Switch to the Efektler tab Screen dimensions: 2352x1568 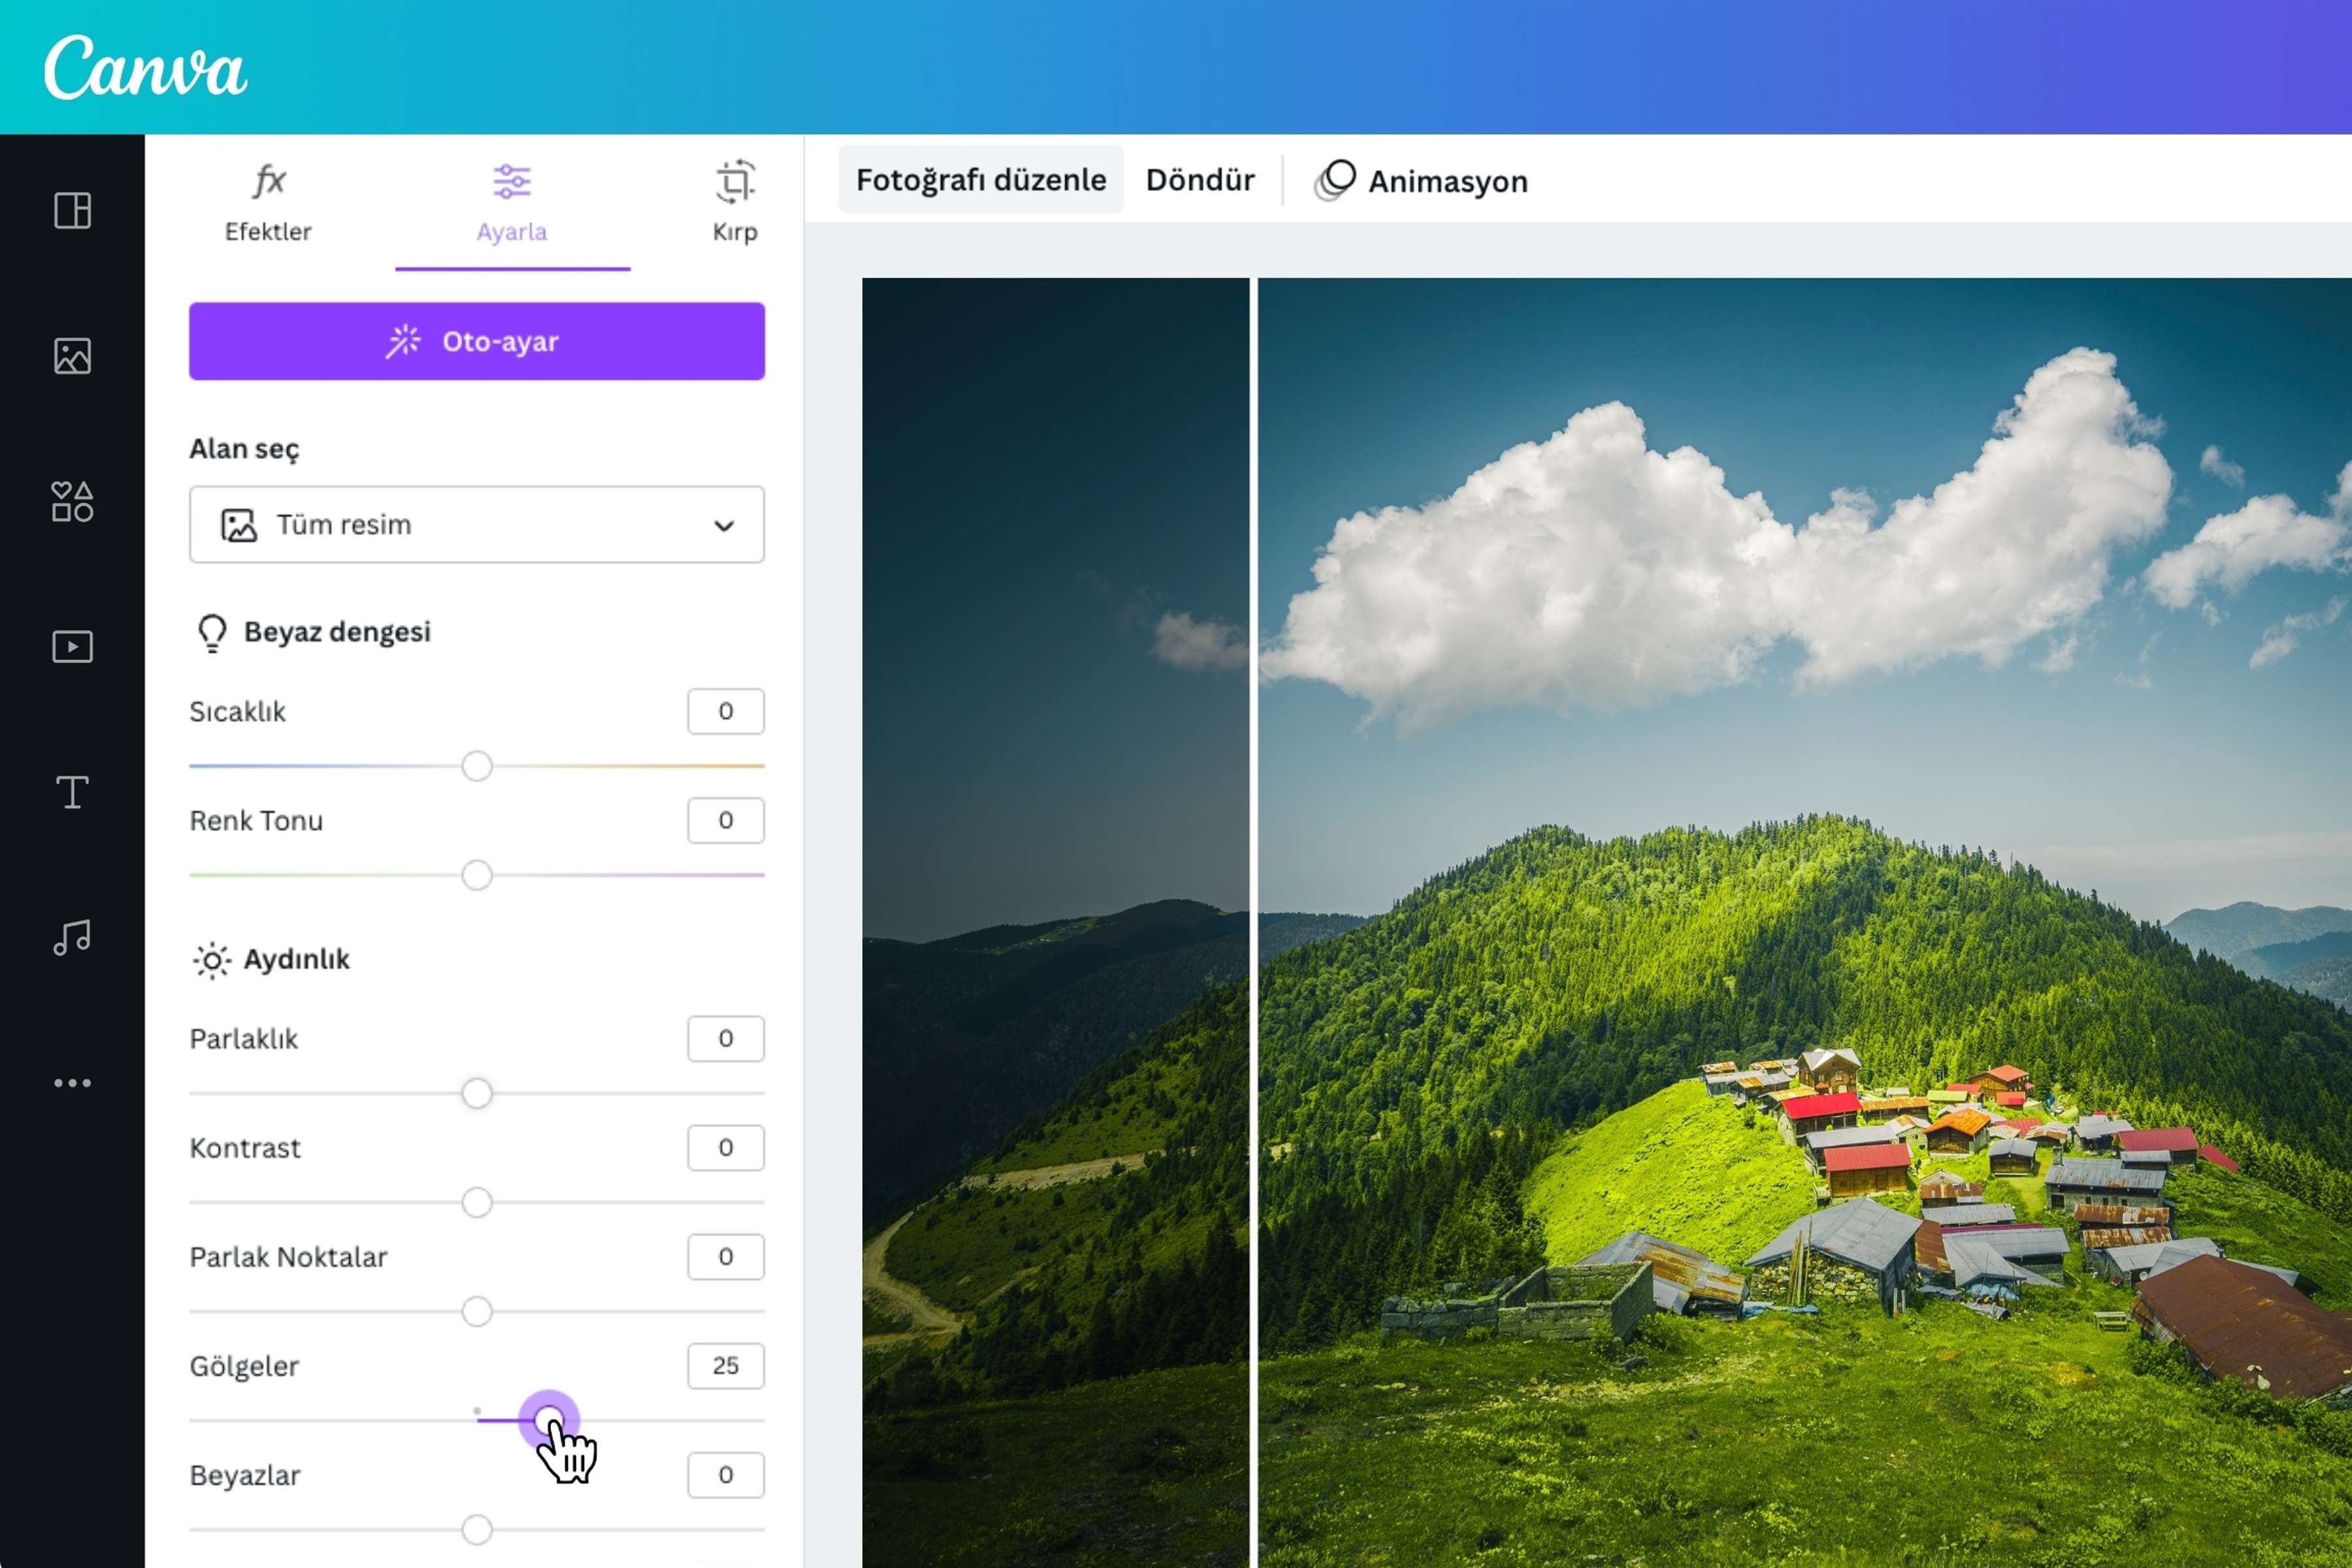[268, 203]
